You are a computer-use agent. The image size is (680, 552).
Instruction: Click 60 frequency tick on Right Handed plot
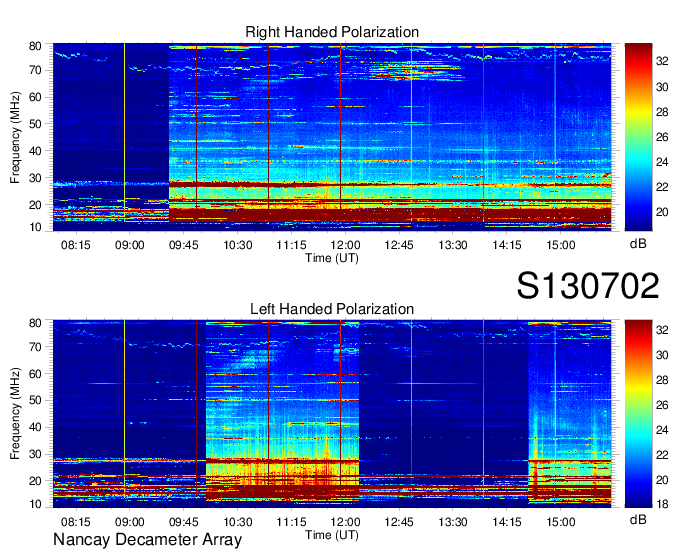click(x=35, y=97)
